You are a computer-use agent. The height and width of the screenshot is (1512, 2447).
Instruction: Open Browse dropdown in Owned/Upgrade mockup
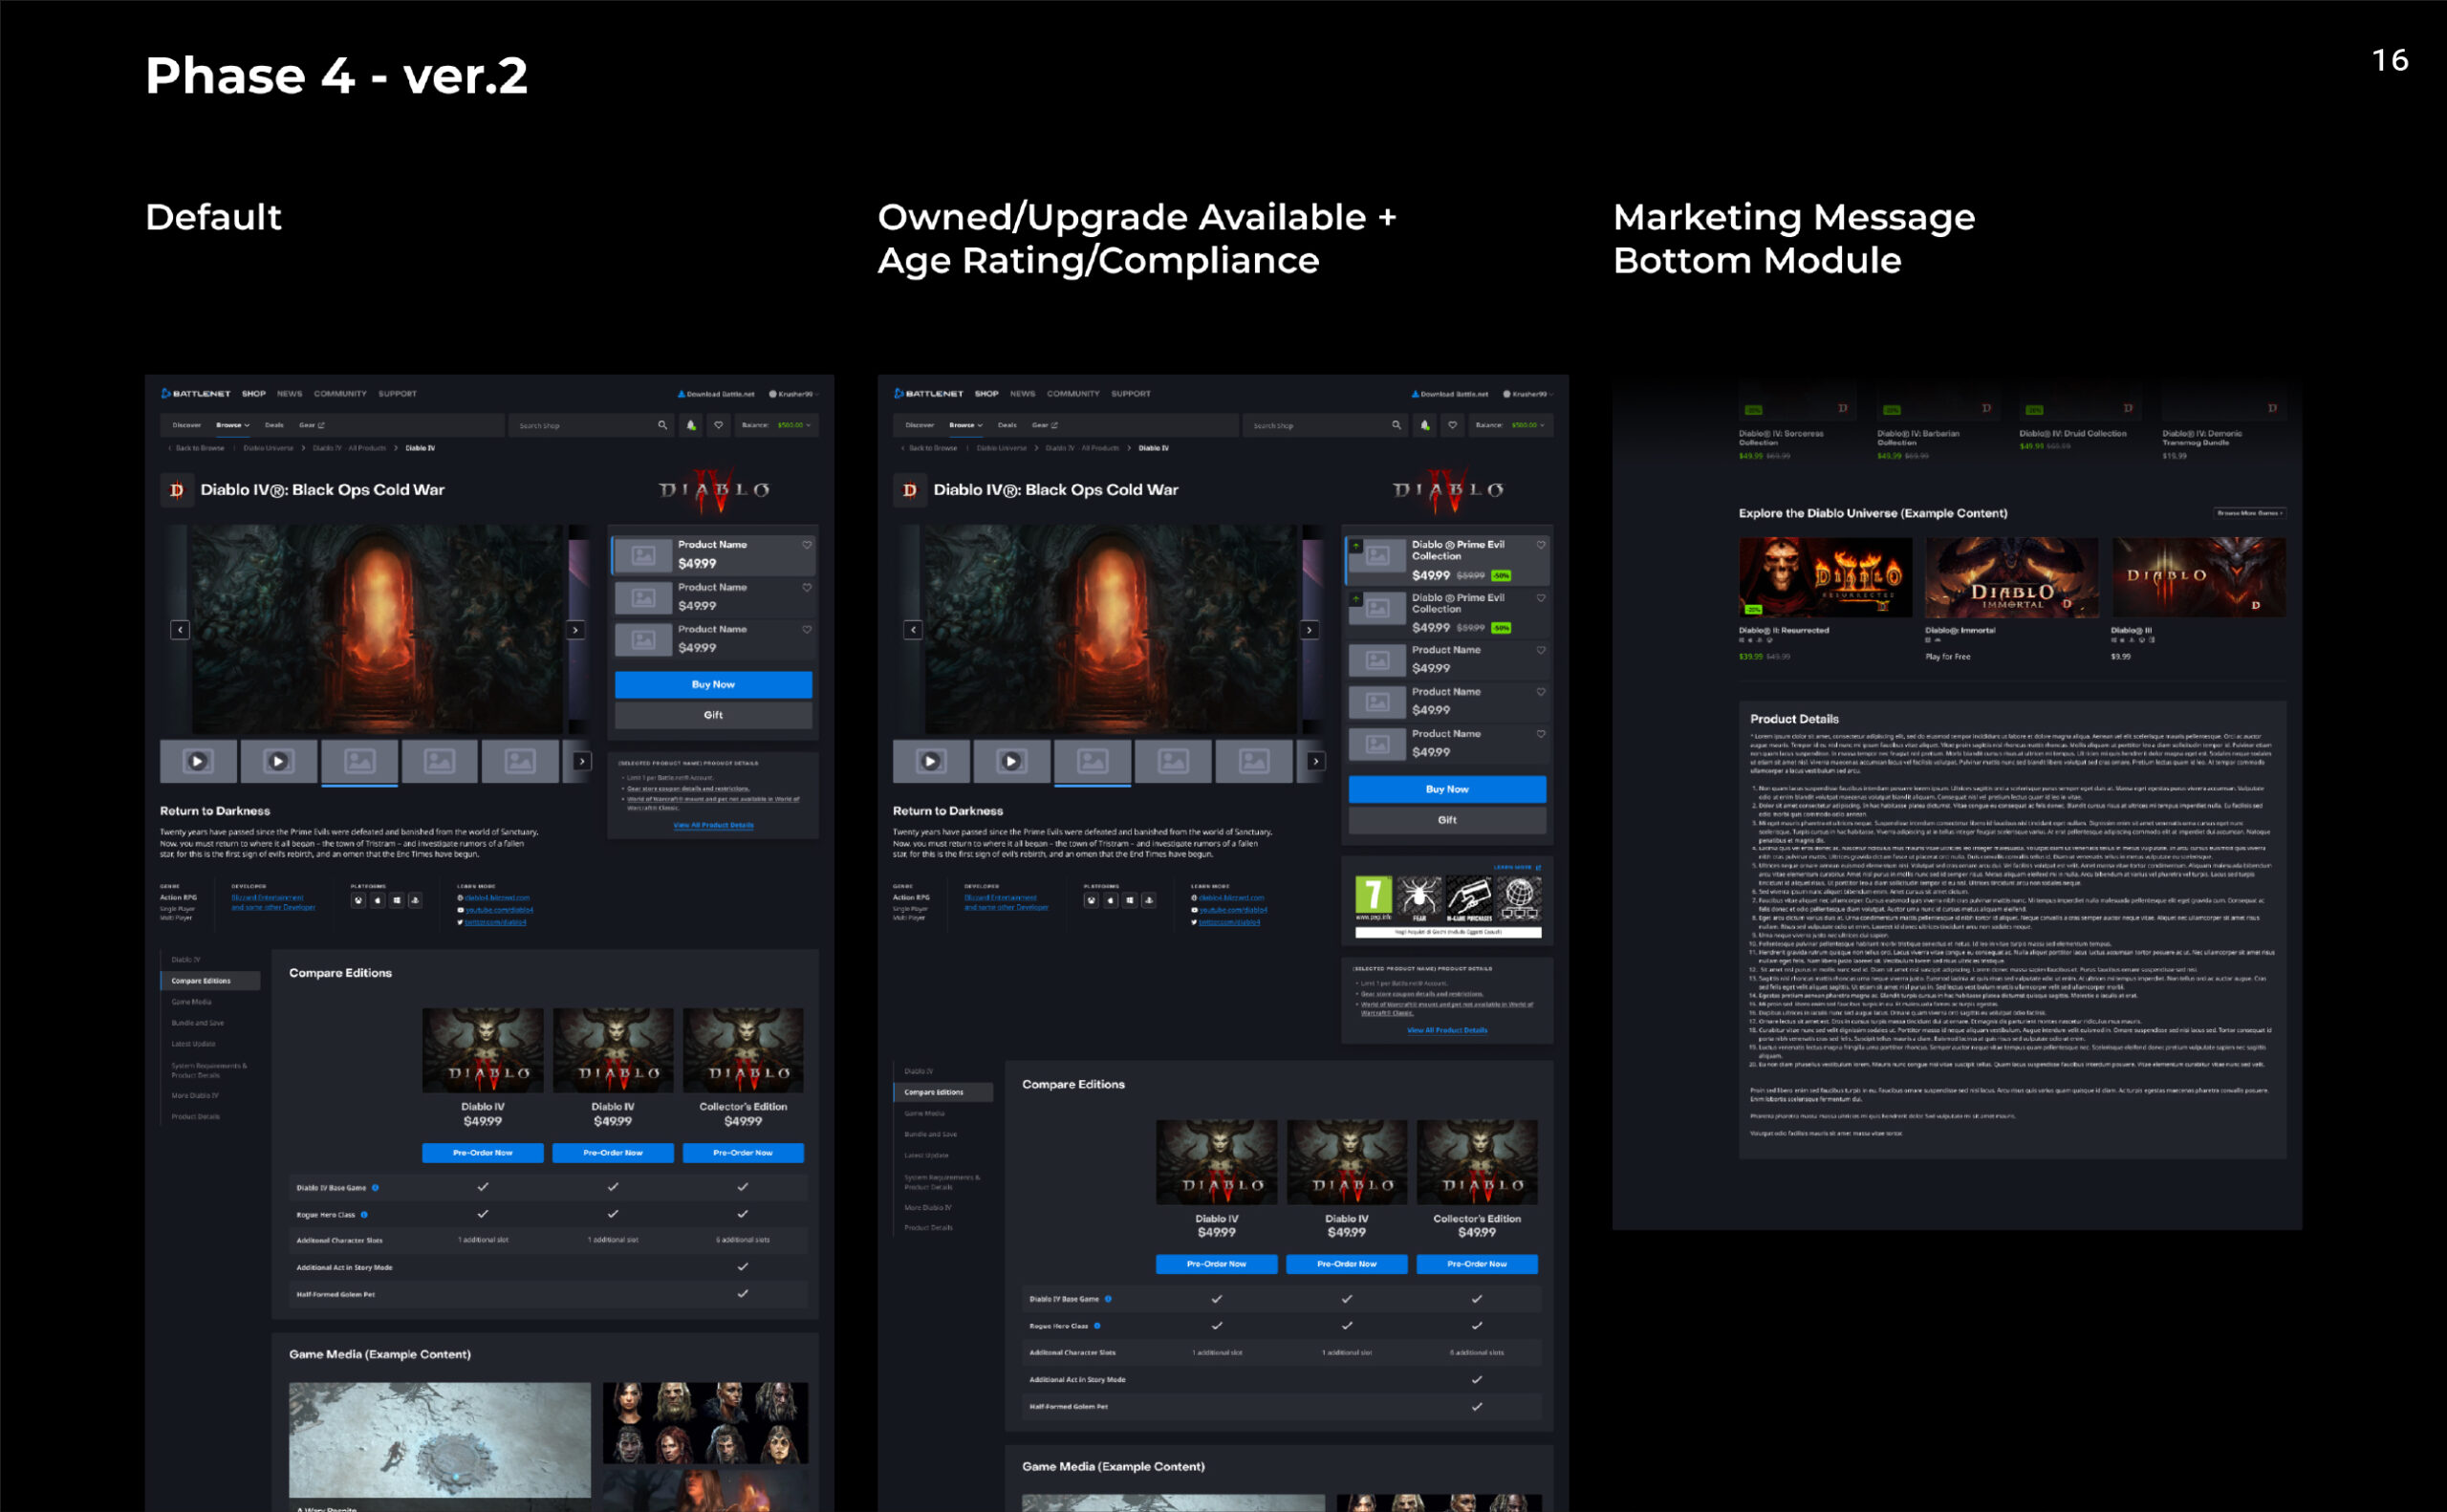point(966,425)
